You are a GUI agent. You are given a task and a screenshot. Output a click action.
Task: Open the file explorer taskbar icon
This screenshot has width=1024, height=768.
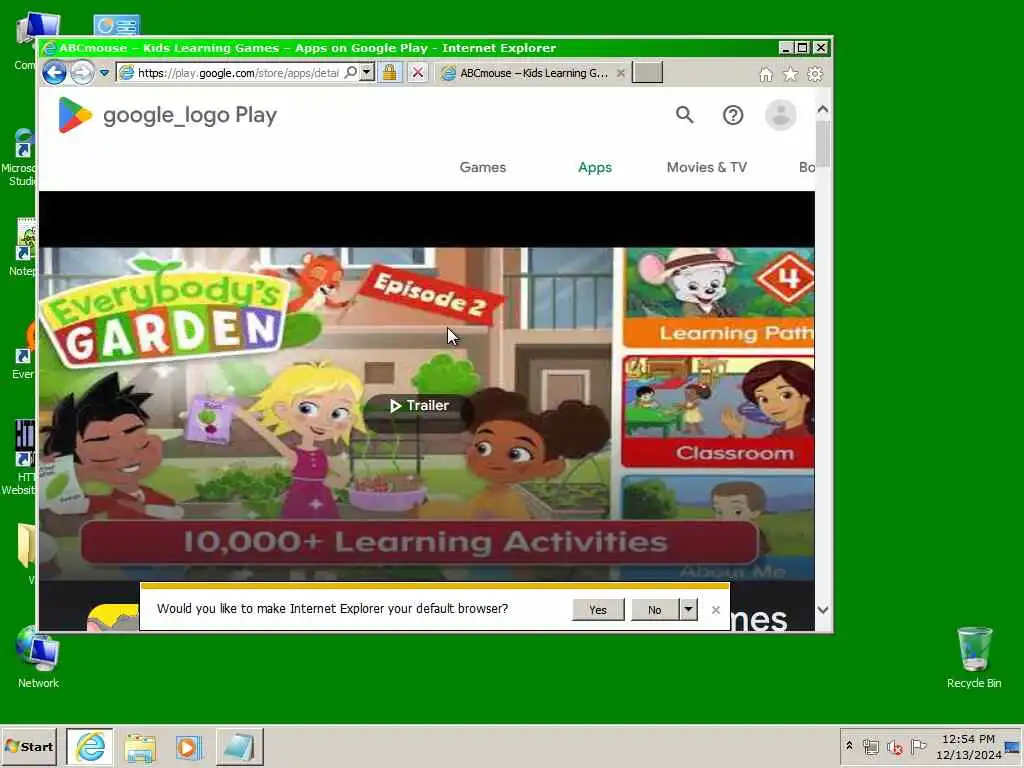coord(140,747)
